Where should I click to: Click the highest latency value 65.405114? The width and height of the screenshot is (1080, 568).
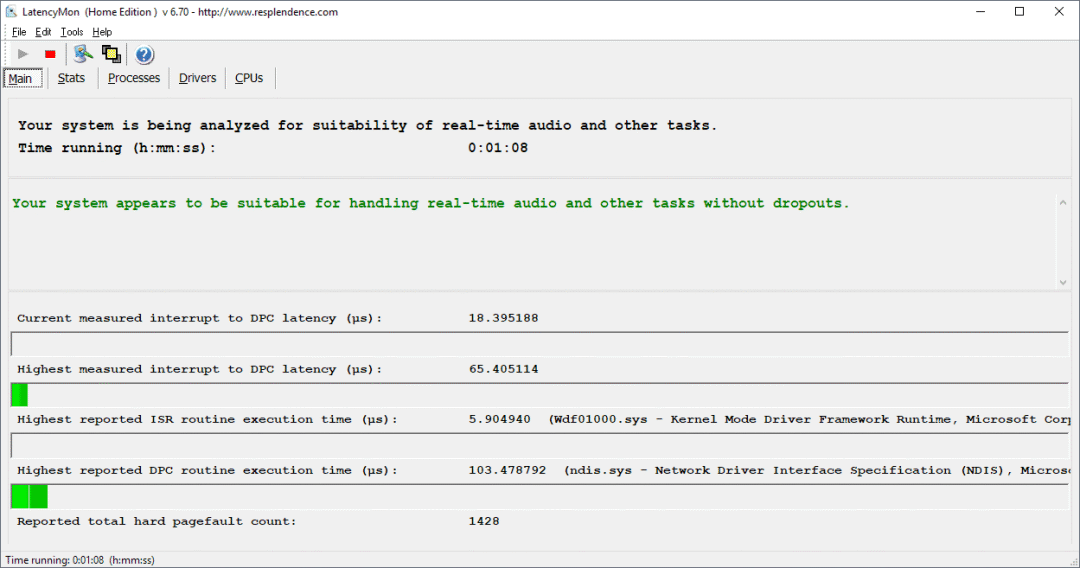(x=503, y=369)
